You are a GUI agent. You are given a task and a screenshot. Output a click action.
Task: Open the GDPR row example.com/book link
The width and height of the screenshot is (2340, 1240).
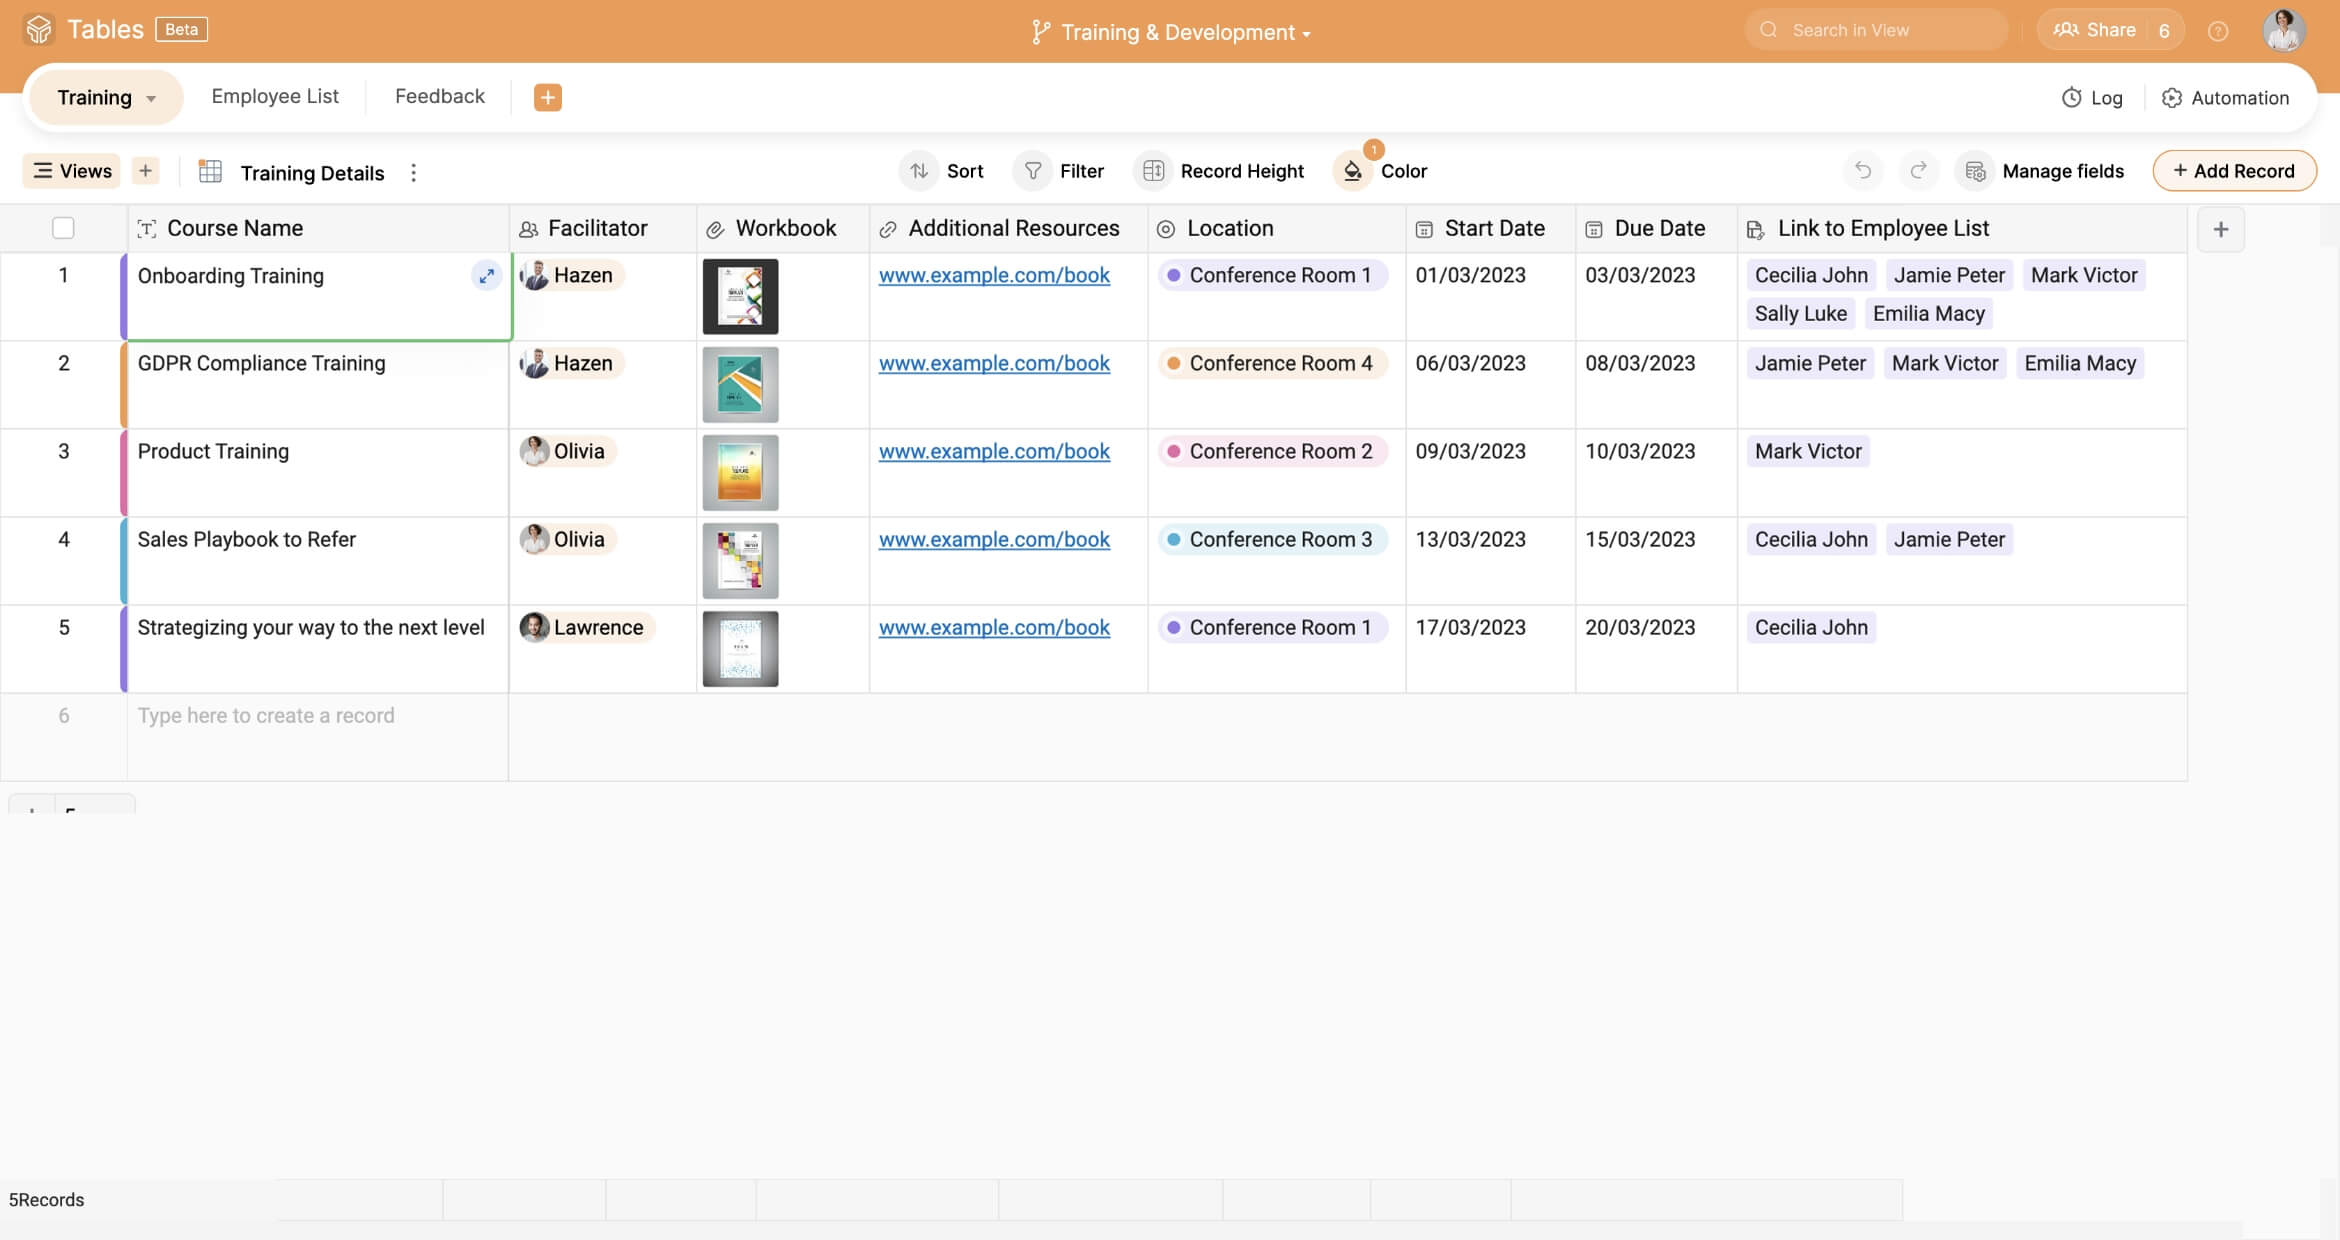coord(994,363)
